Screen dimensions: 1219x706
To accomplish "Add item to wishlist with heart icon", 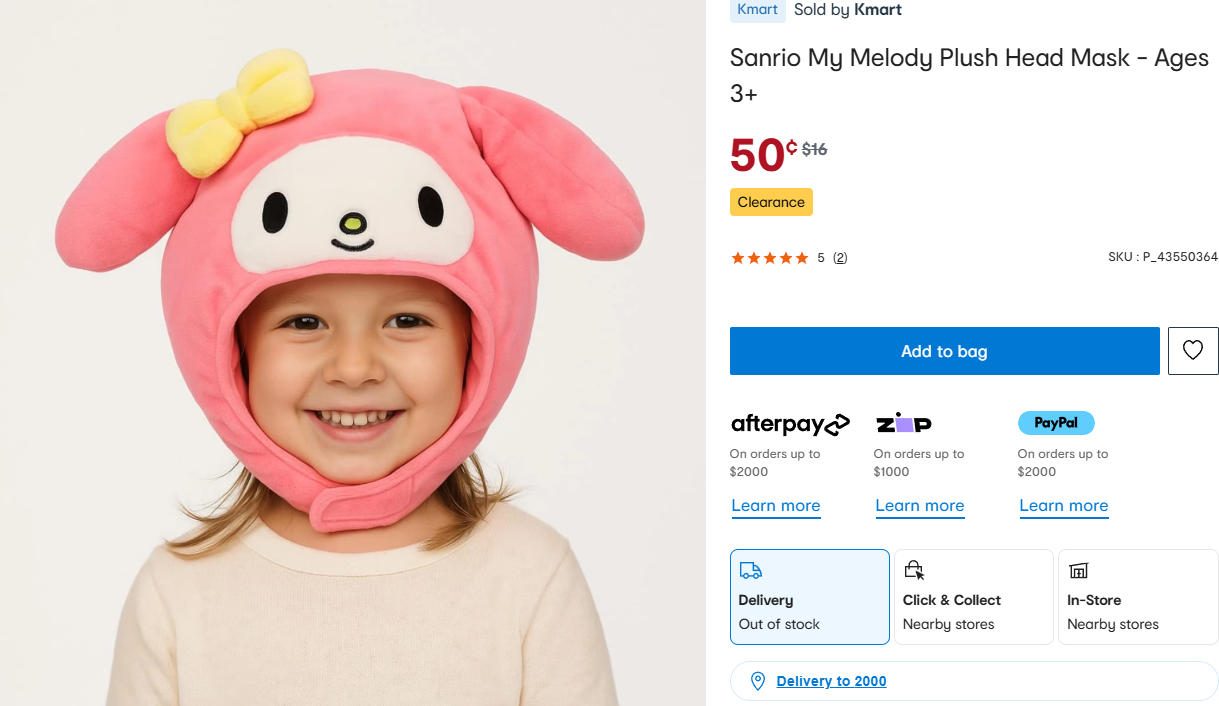I will tap(1193, 351).
